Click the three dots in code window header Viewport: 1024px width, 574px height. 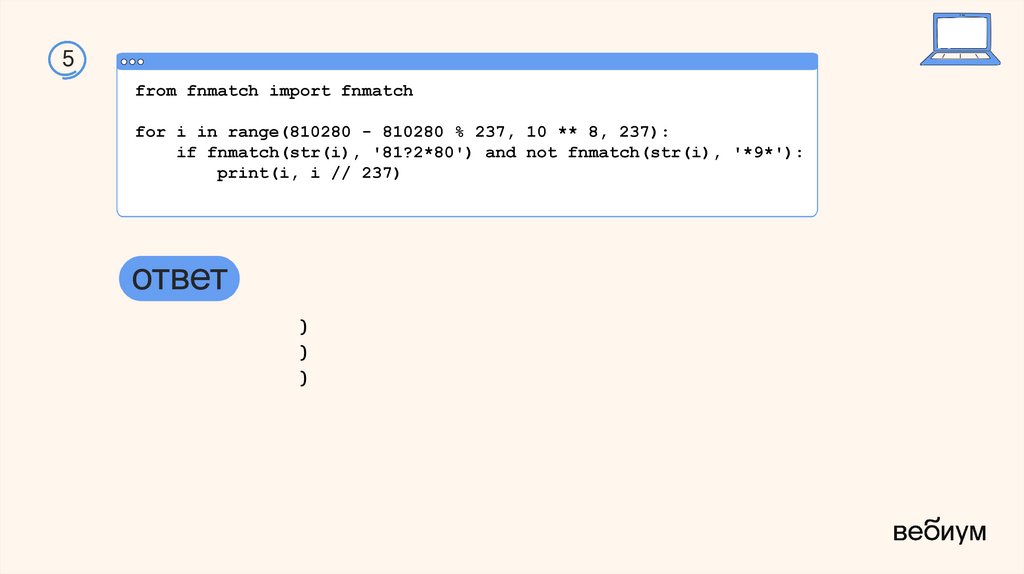coord(132,62)
